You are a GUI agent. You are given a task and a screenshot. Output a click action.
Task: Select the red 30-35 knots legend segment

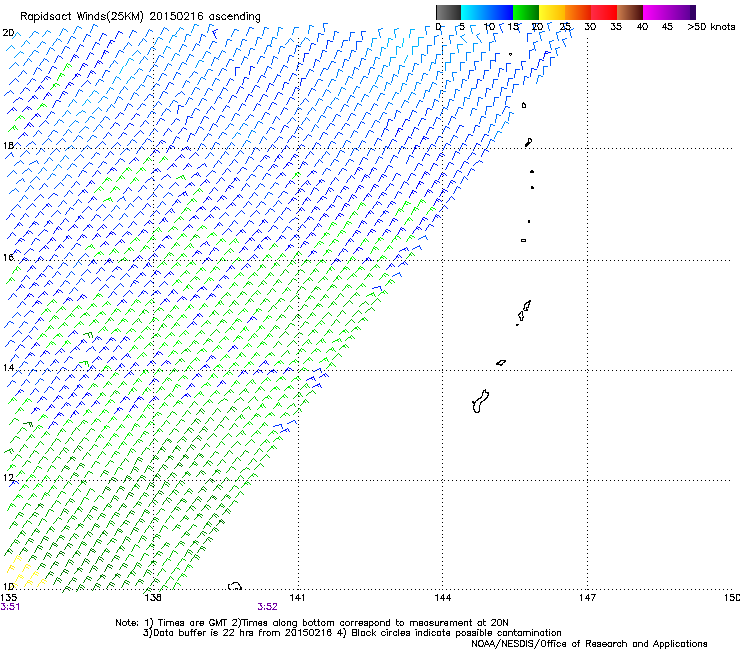click(604, 12)
